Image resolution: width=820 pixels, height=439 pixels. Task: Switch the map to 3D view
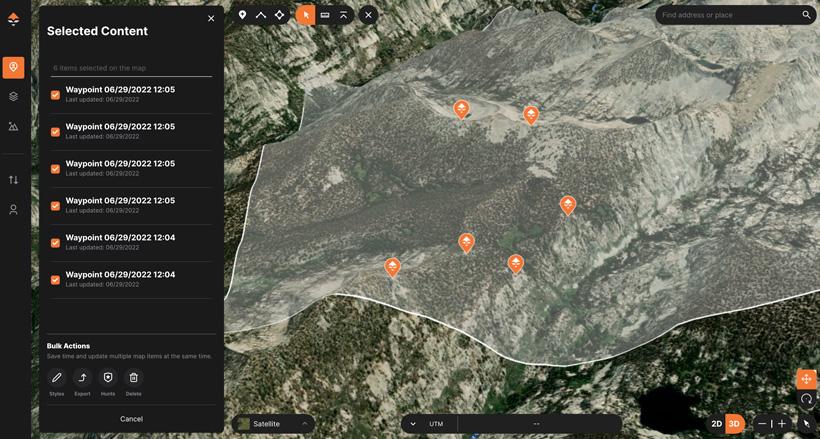[734, 424]
